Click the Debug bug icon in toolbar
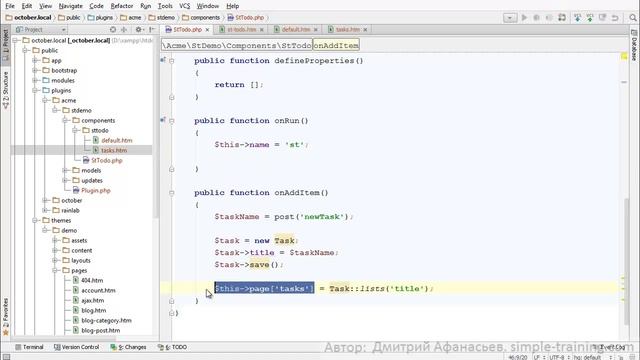Viewport: 640px width, 360px height. click(537, 18)
